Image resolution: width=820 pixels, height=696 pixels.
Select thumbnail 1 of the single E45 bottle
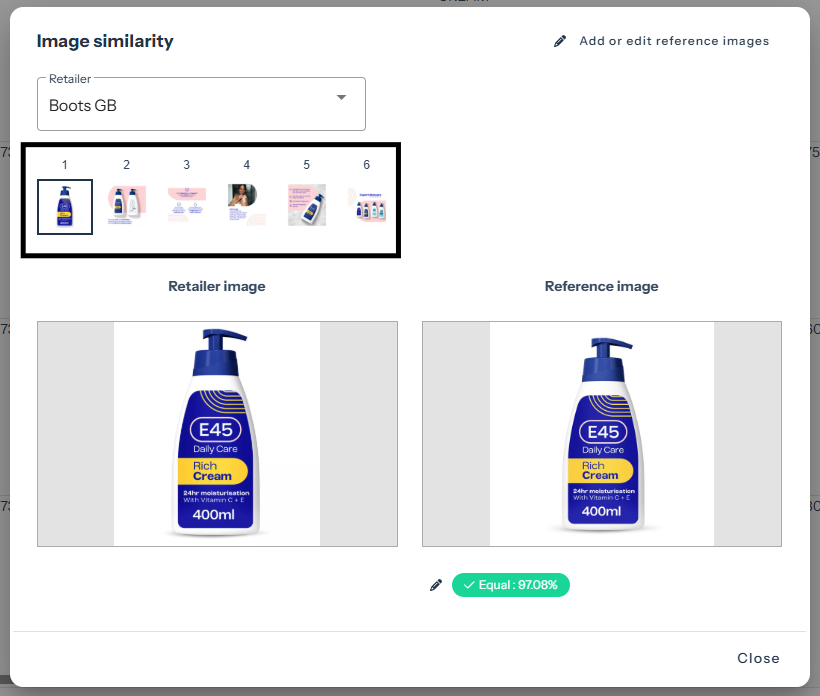click(65, 206)
